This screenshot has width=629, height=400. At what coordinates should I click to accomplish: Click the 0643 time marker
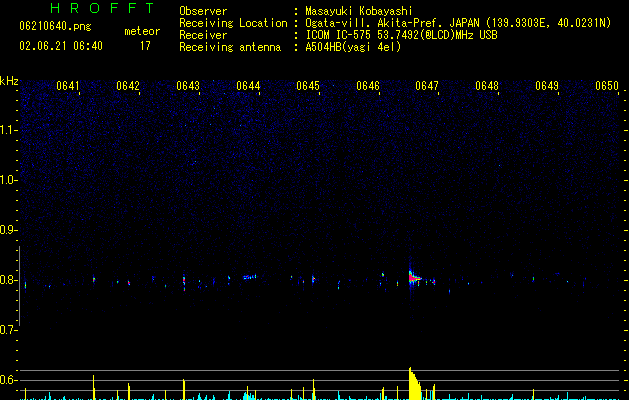pos(188,86)
